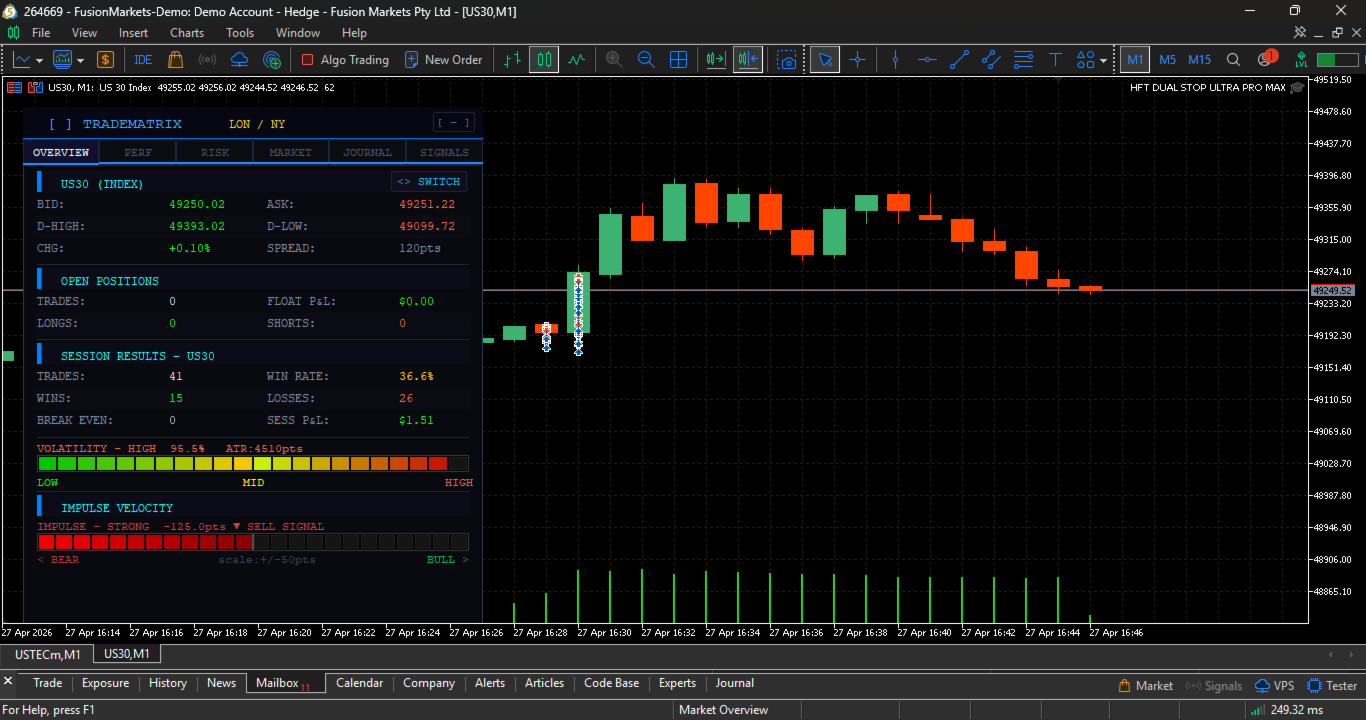
Task: Switch chart to line chart mode
Action: click(577, 60)
